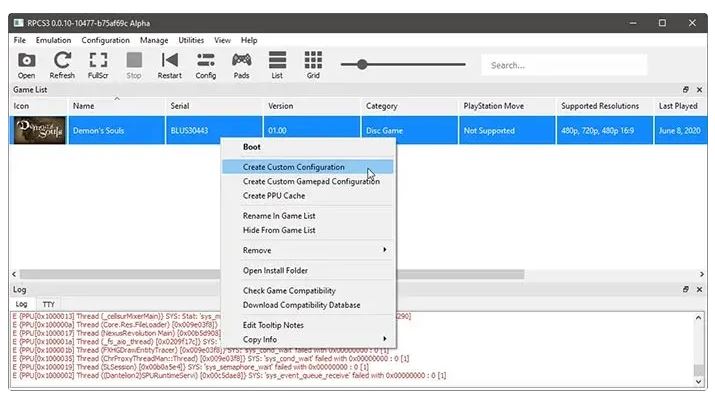Close the Game List panel

click(x=699, y=89)
